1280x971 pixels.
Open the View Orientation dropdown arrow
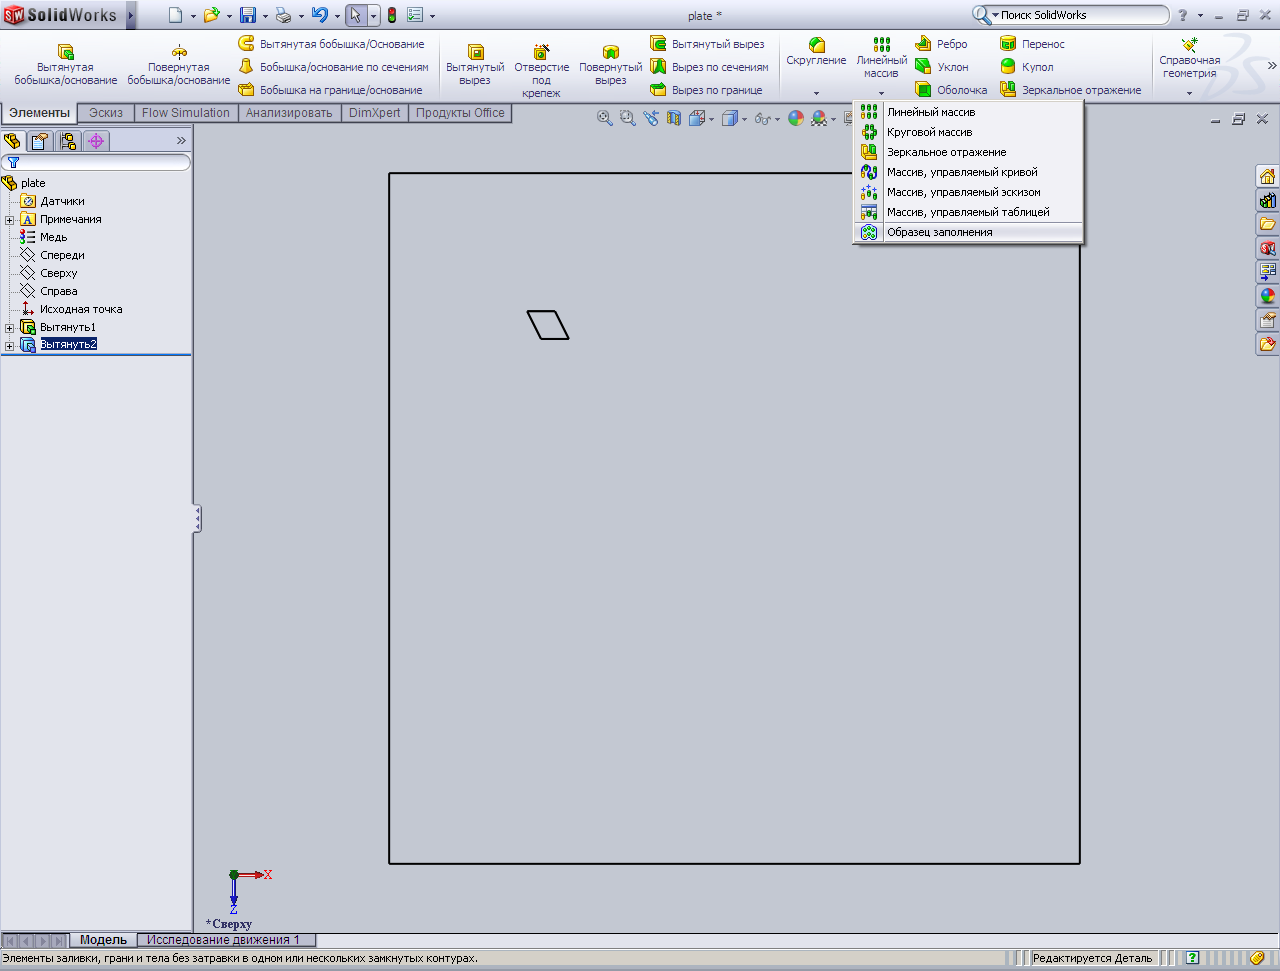click(712, 119)
